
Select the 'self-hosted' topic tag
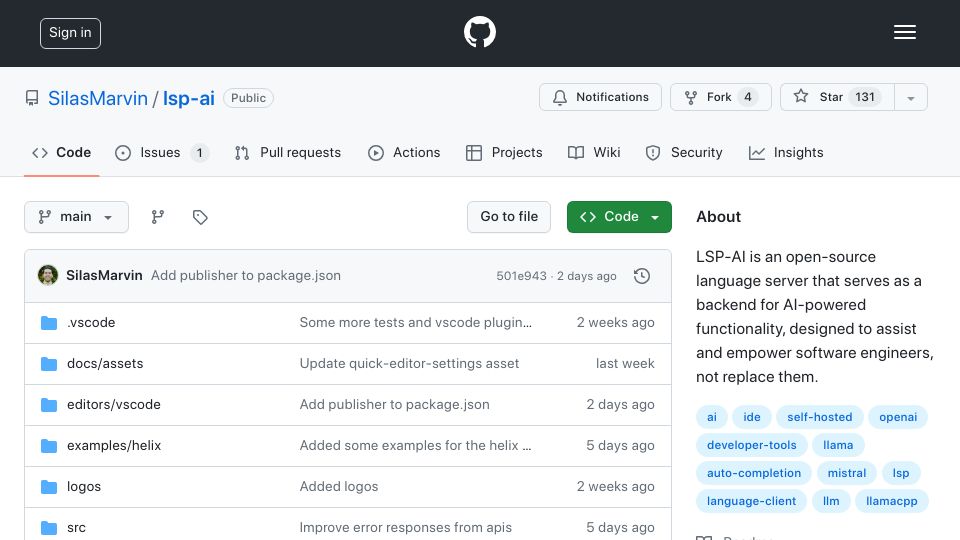click(x=820, y=417)
